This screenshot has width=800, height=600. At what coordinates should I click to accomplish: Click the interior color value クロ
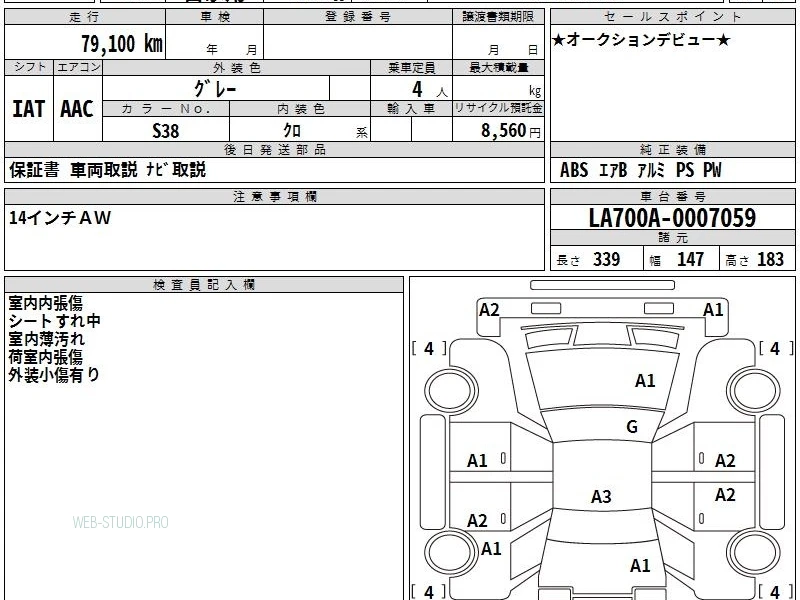pyautogui.click(x=292, y=131)
